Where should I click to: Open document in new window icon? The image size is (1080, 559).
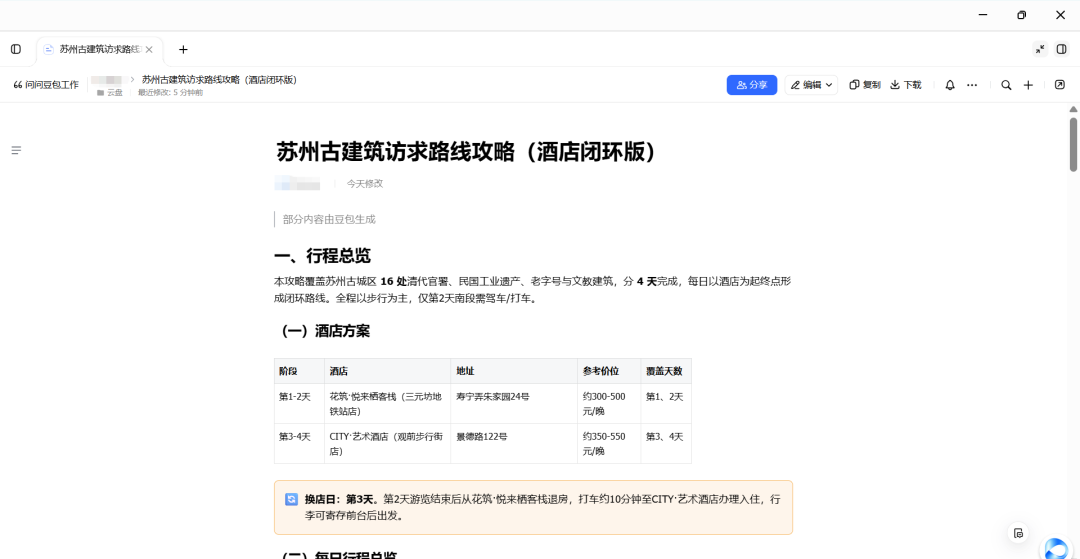coord(1059,85)
